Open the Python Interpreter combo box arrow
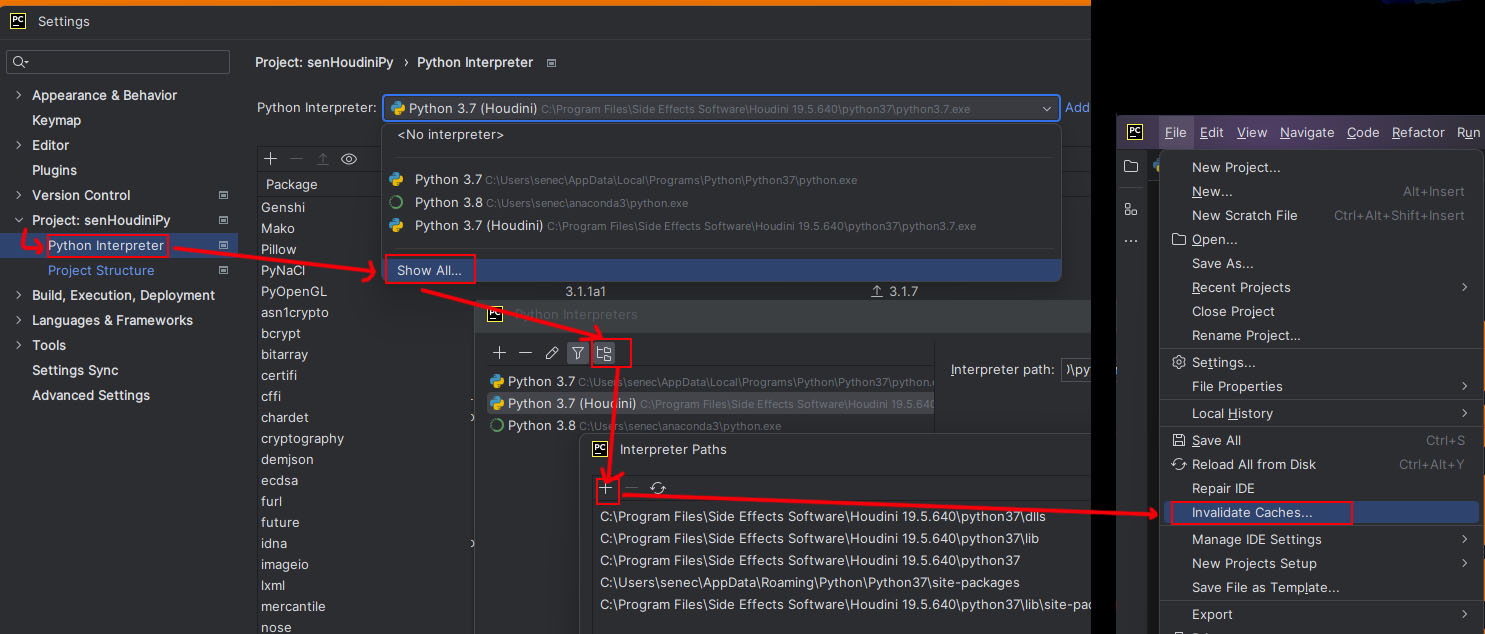The height and width of the screenshot is (634, 1485). (x=1047, y=108)
